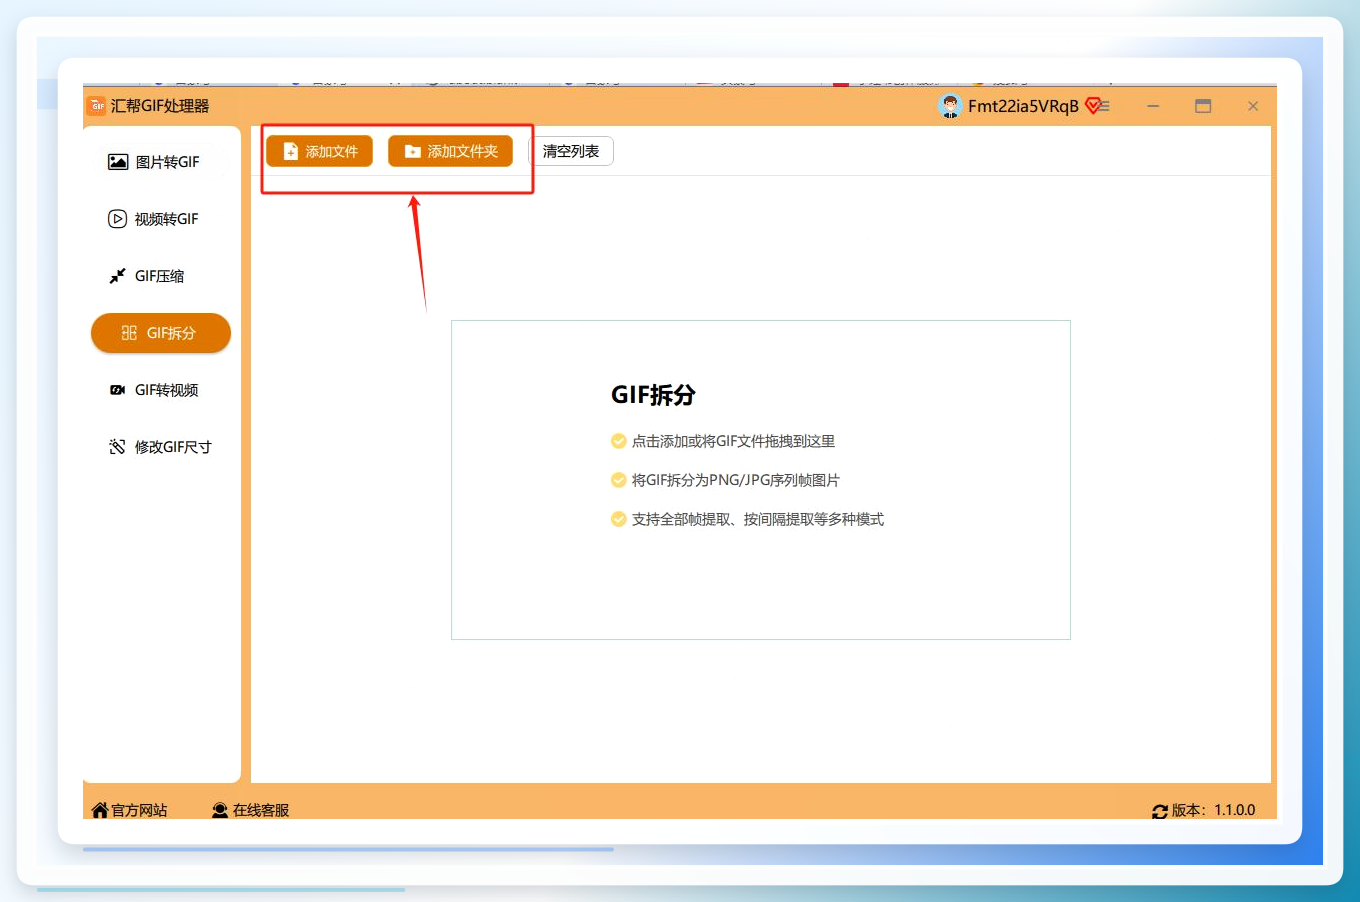Screen dimensions: 1360x902
Task: Clear the list with 清空列表
Action: coord(571,151)
